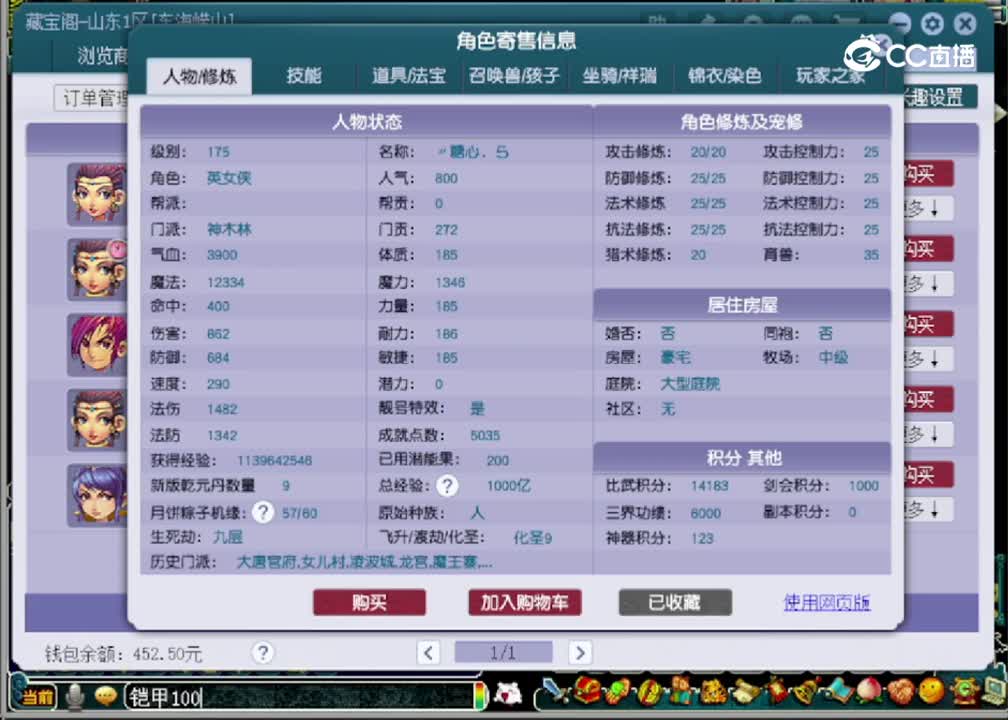
Task: Open the 月饼粽子机缘 help question mark
Action: 262,512
